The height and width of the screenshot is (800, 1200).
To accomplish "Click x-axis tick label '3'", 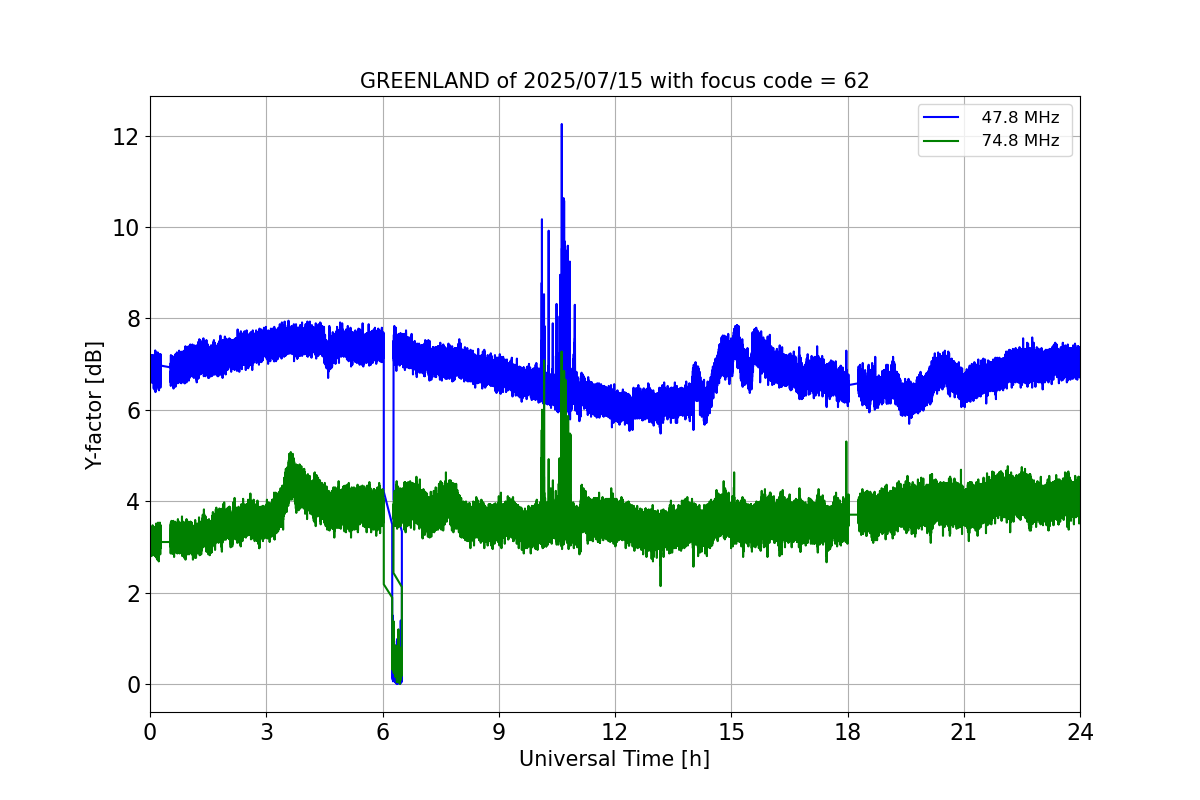I will click(266, 732).
